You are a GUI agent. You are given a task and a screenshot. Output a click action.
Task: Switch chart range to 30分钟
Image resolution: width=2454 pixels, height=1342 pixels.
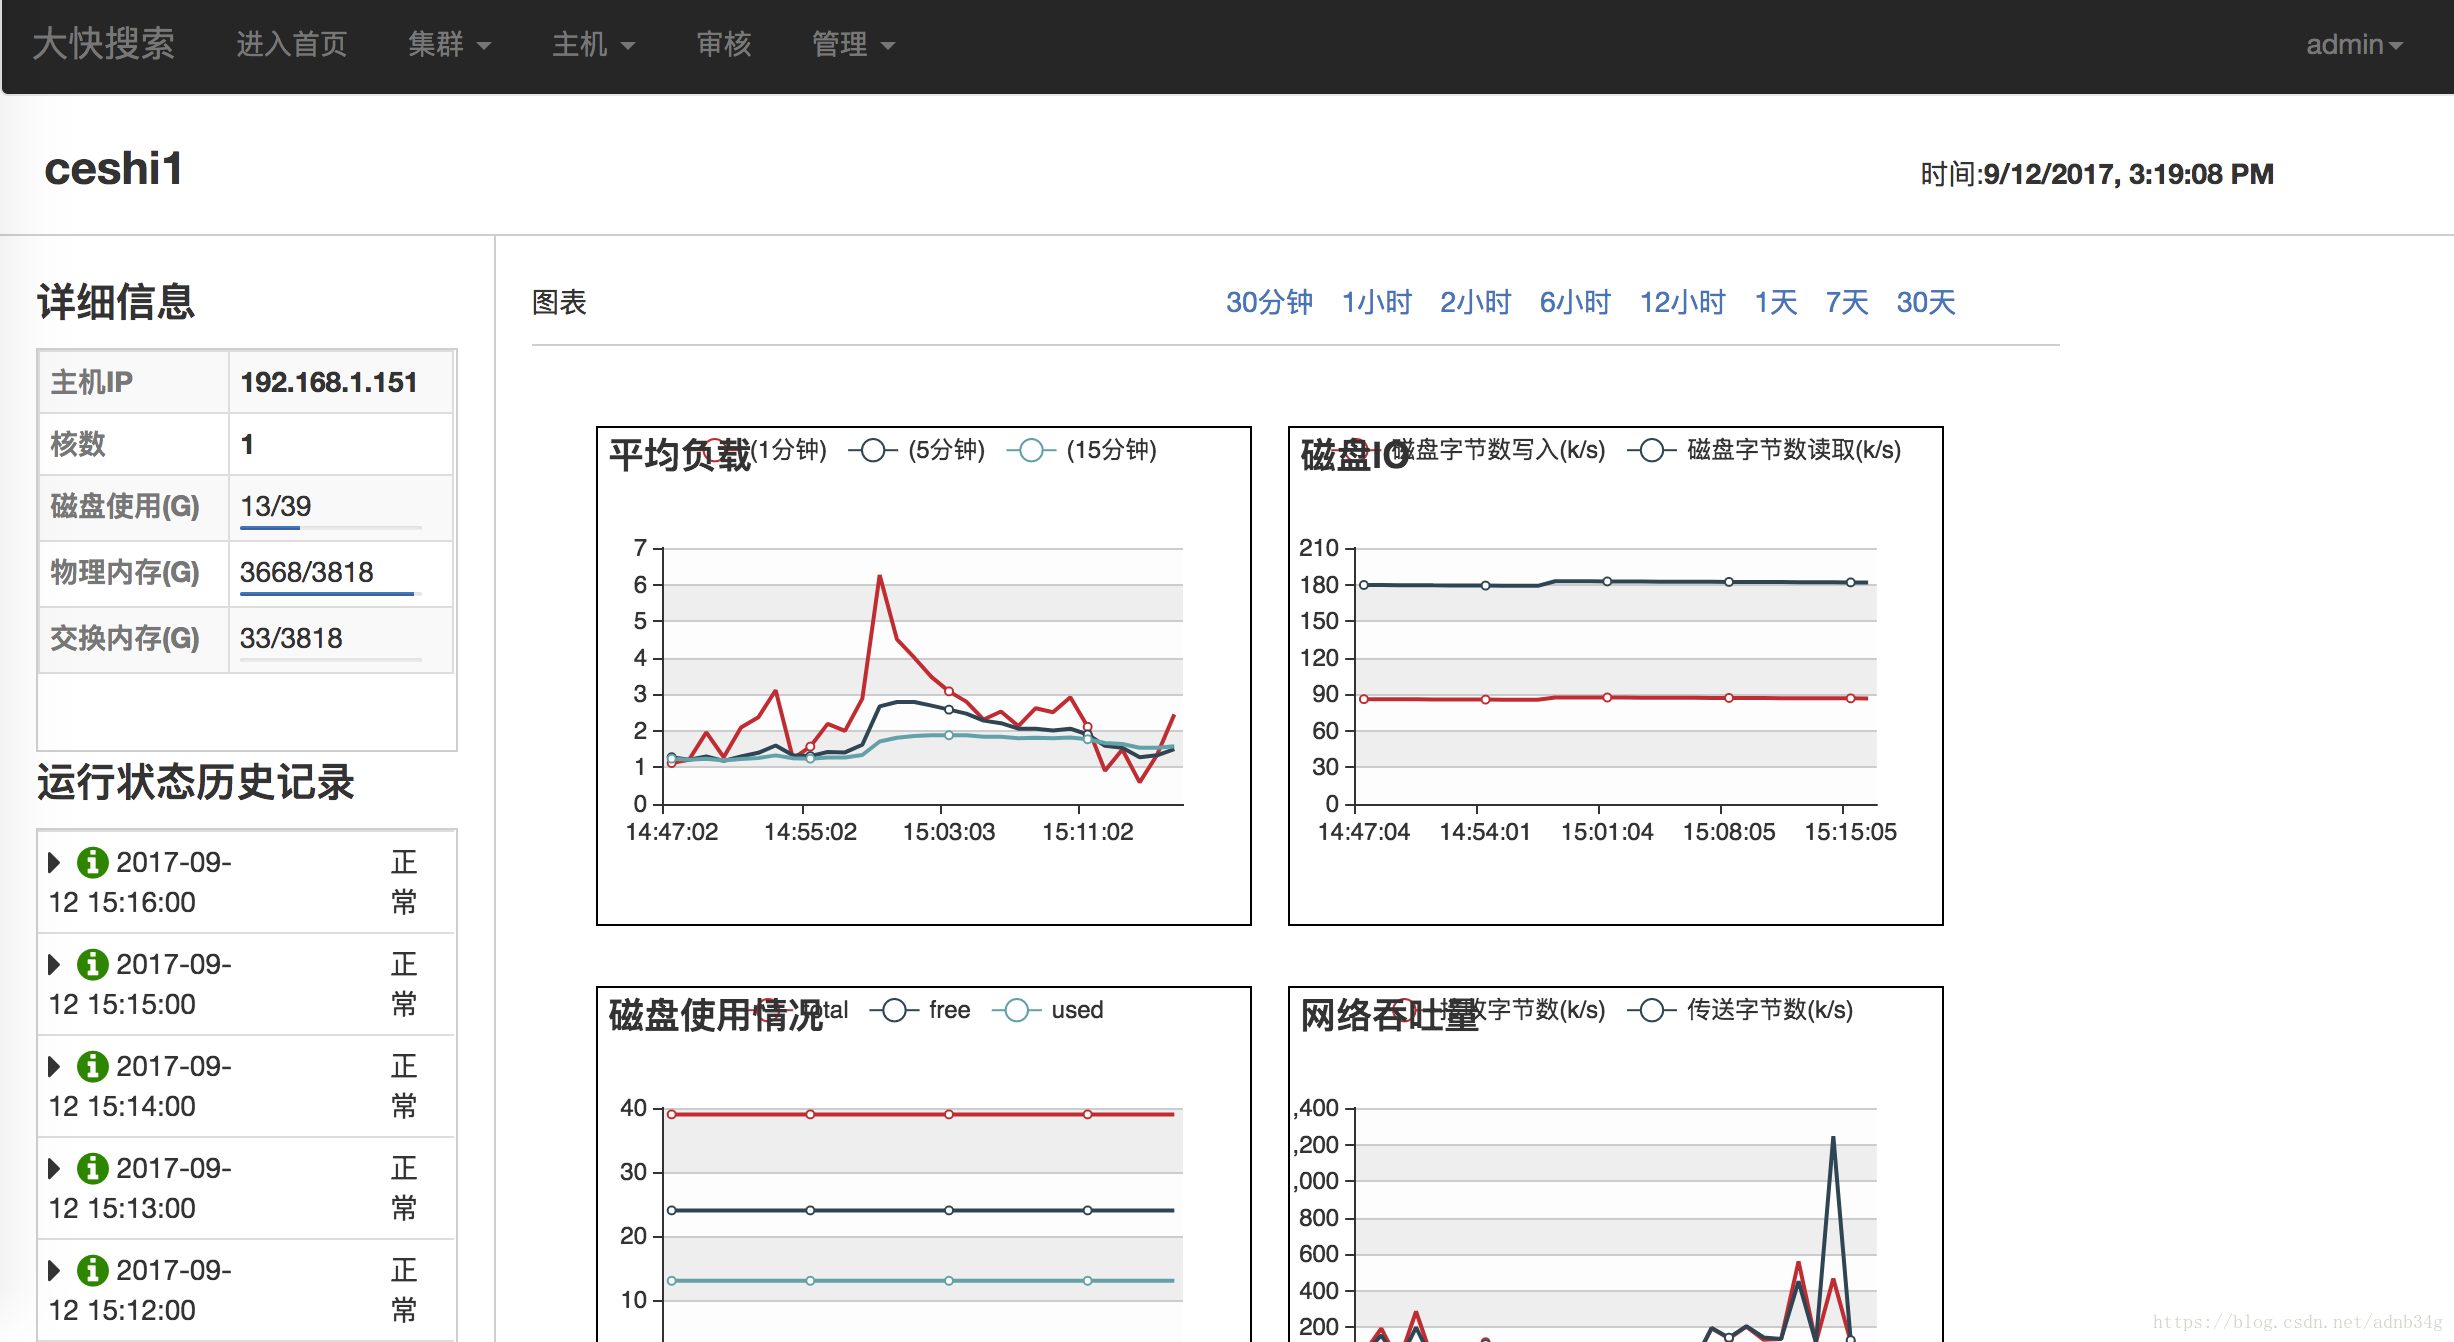click(x=1269, y=302)
